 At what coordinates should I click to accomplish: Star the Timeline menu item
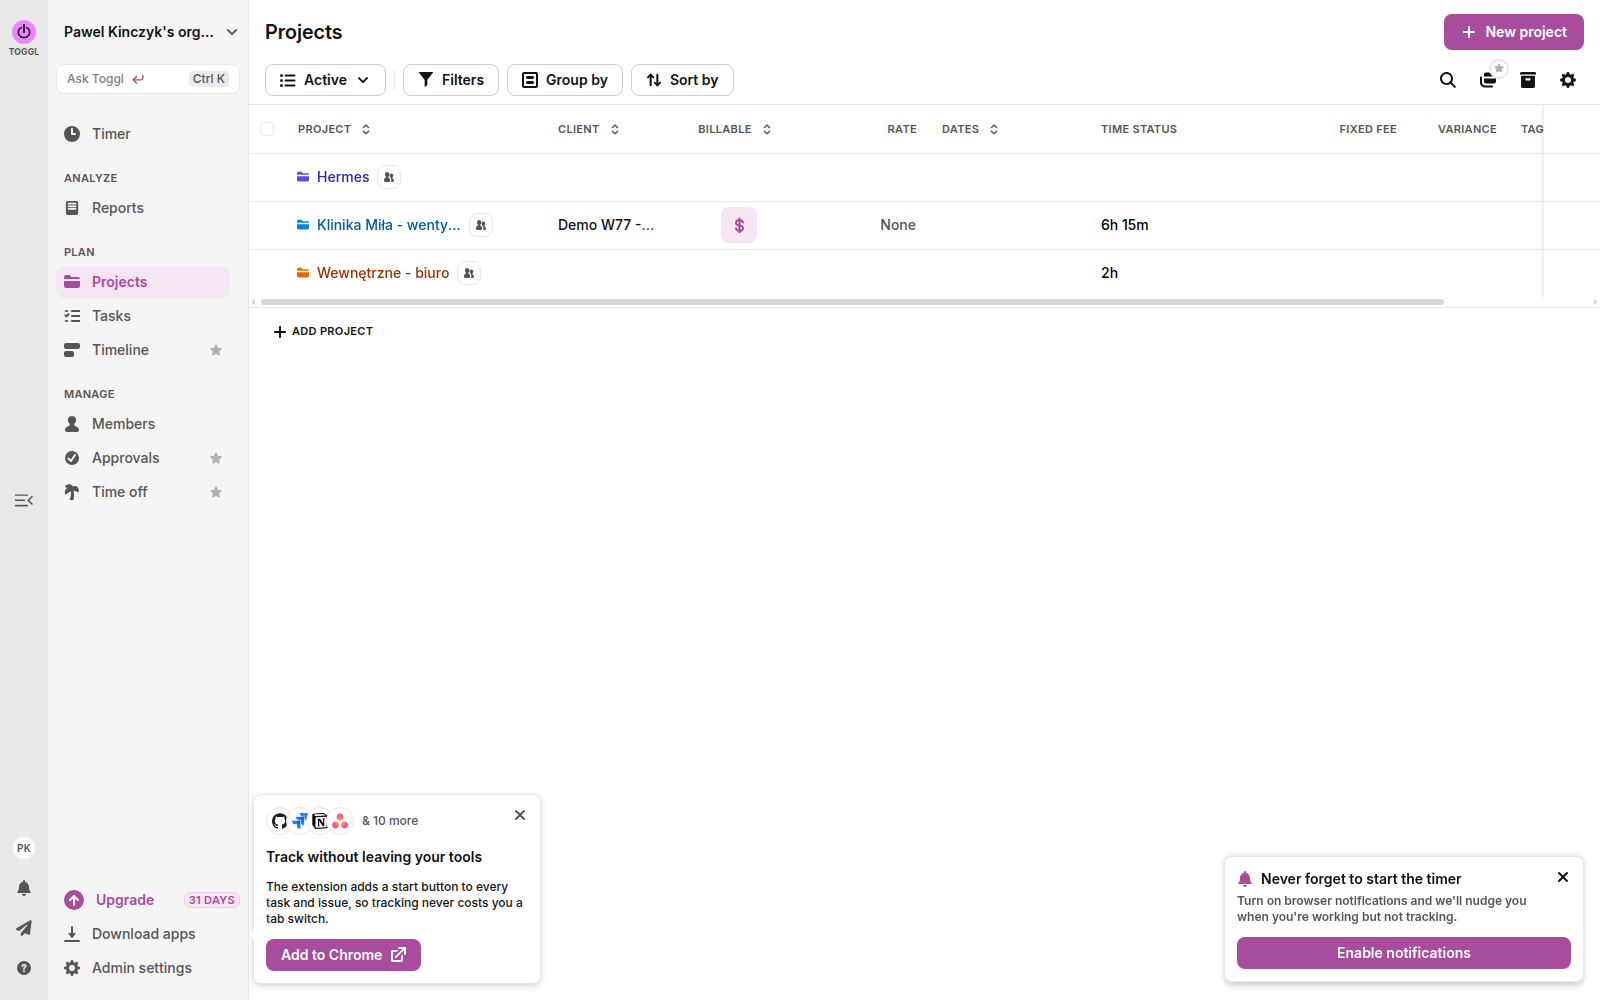click(x=216, y=350)
